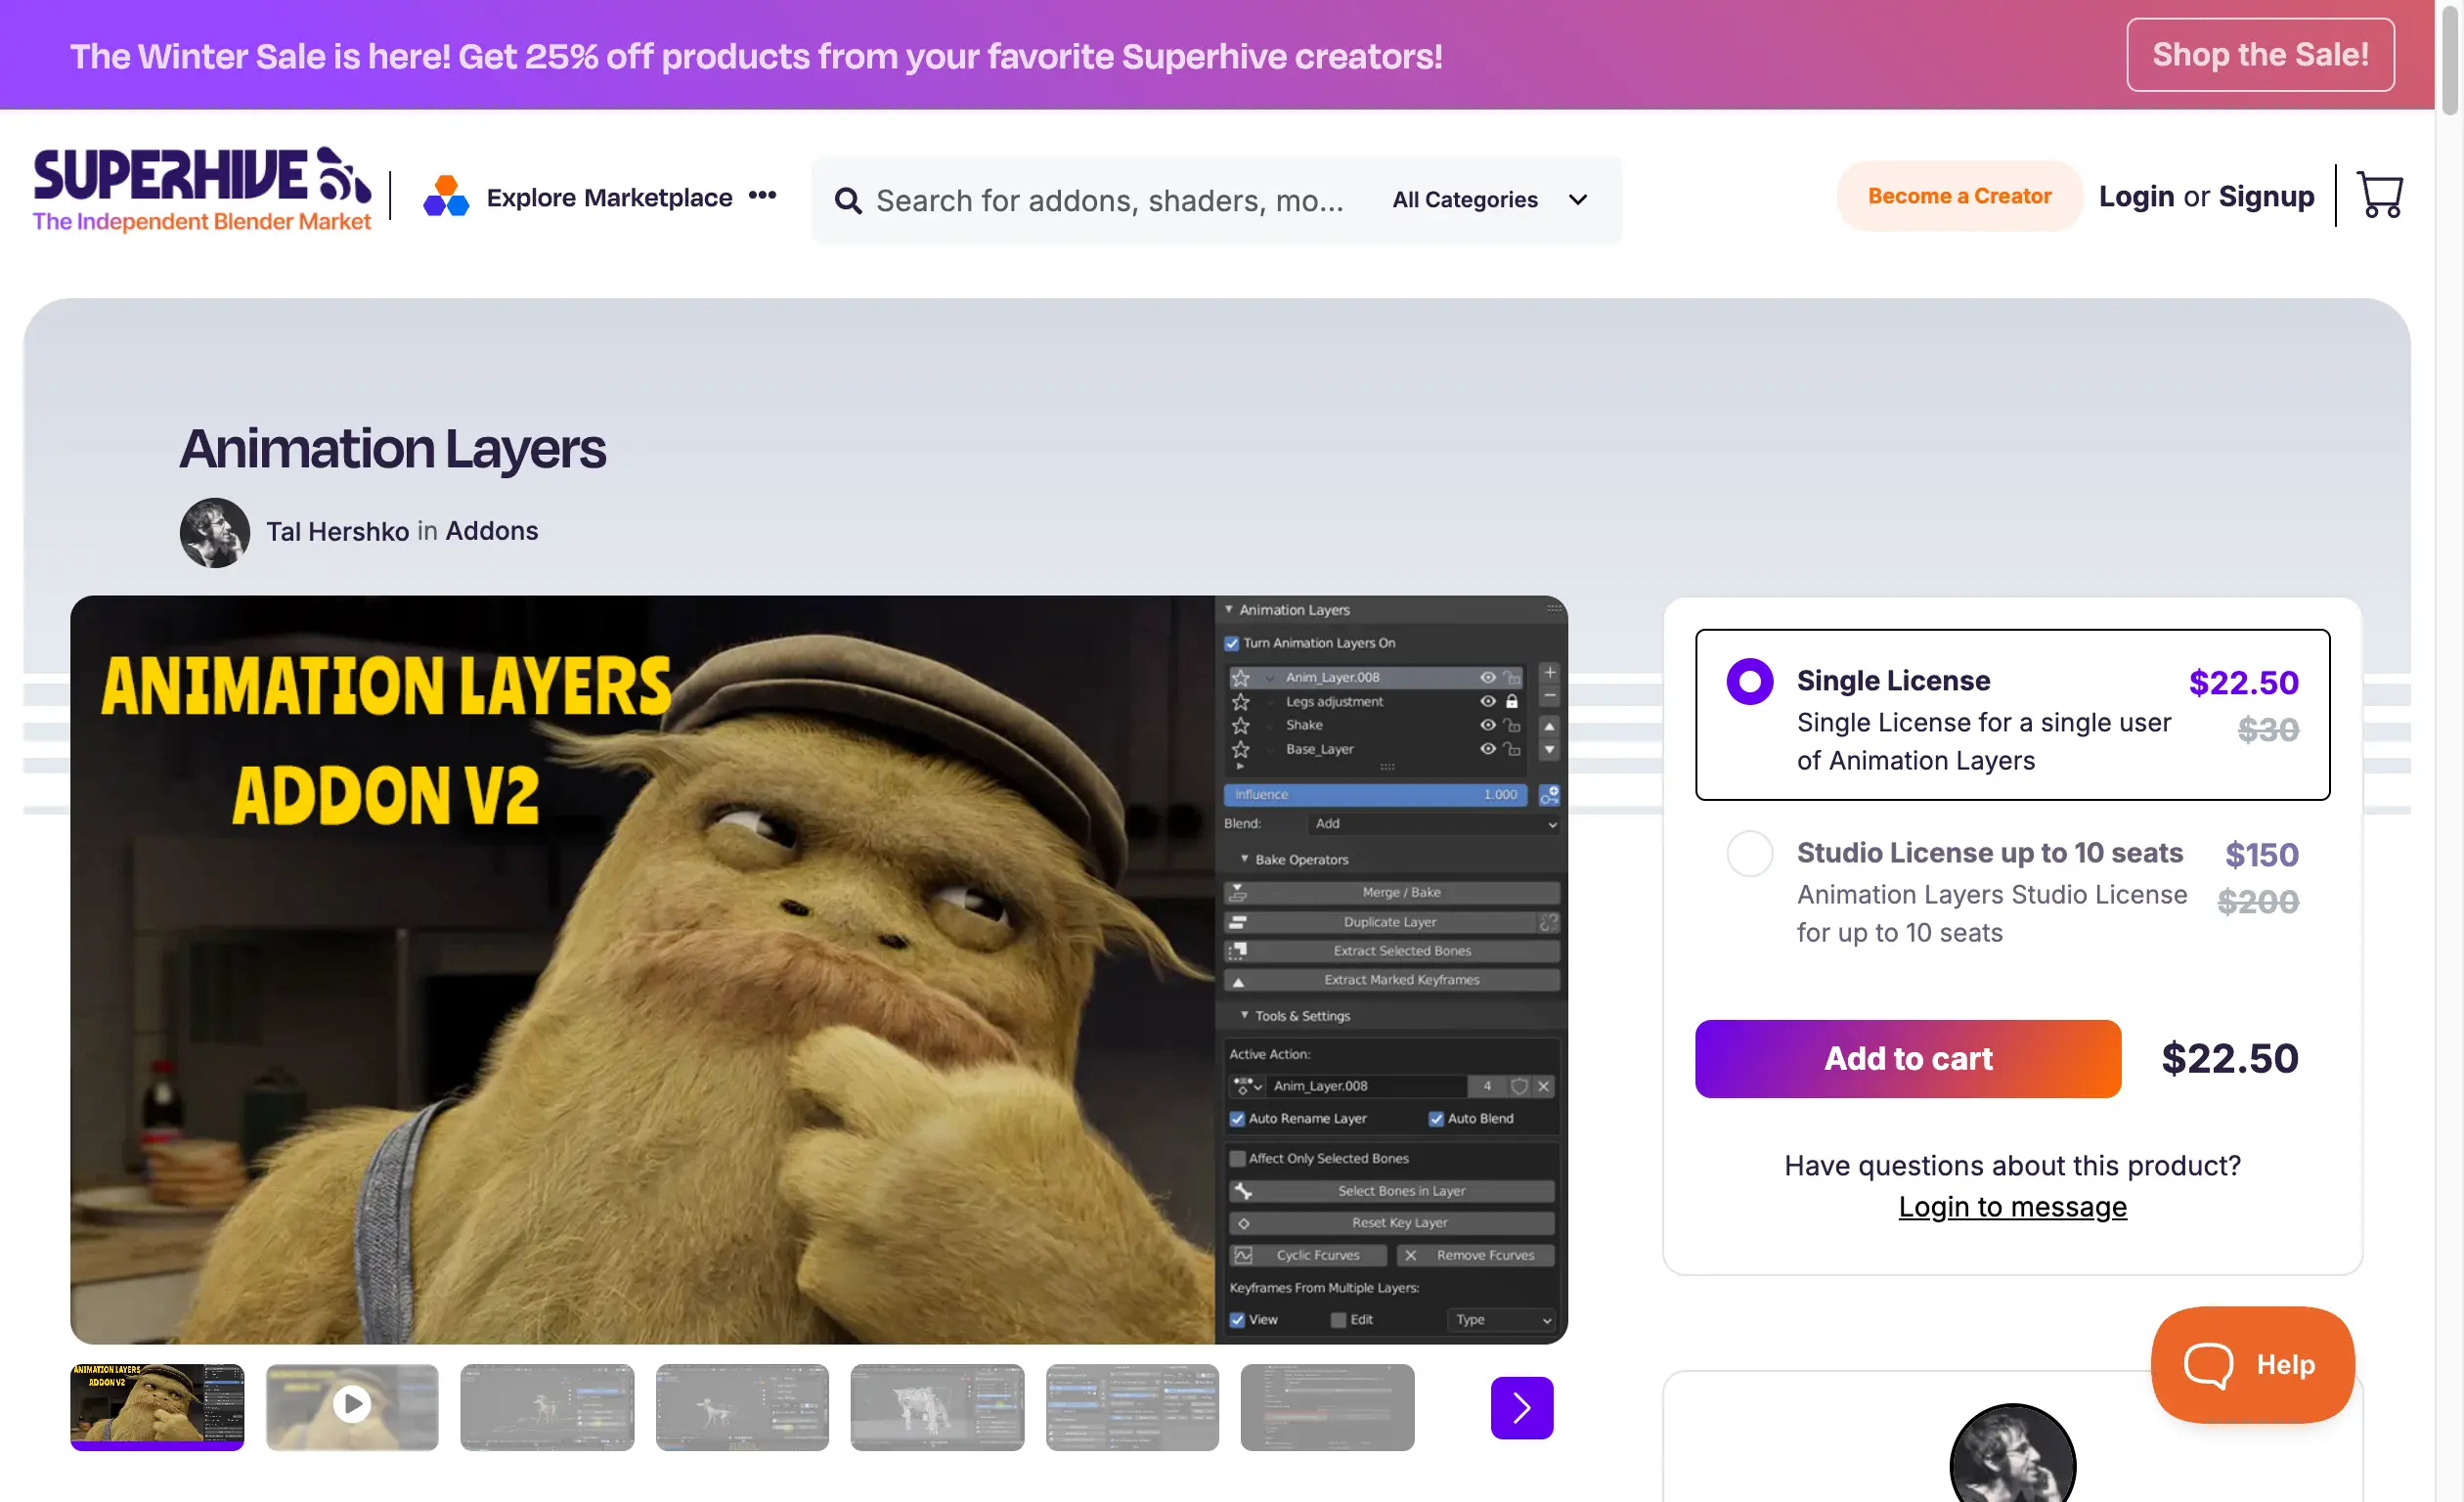Click the Add to cart button
Screen dimensions: 2464x1502
(x=1906, y=1059)
